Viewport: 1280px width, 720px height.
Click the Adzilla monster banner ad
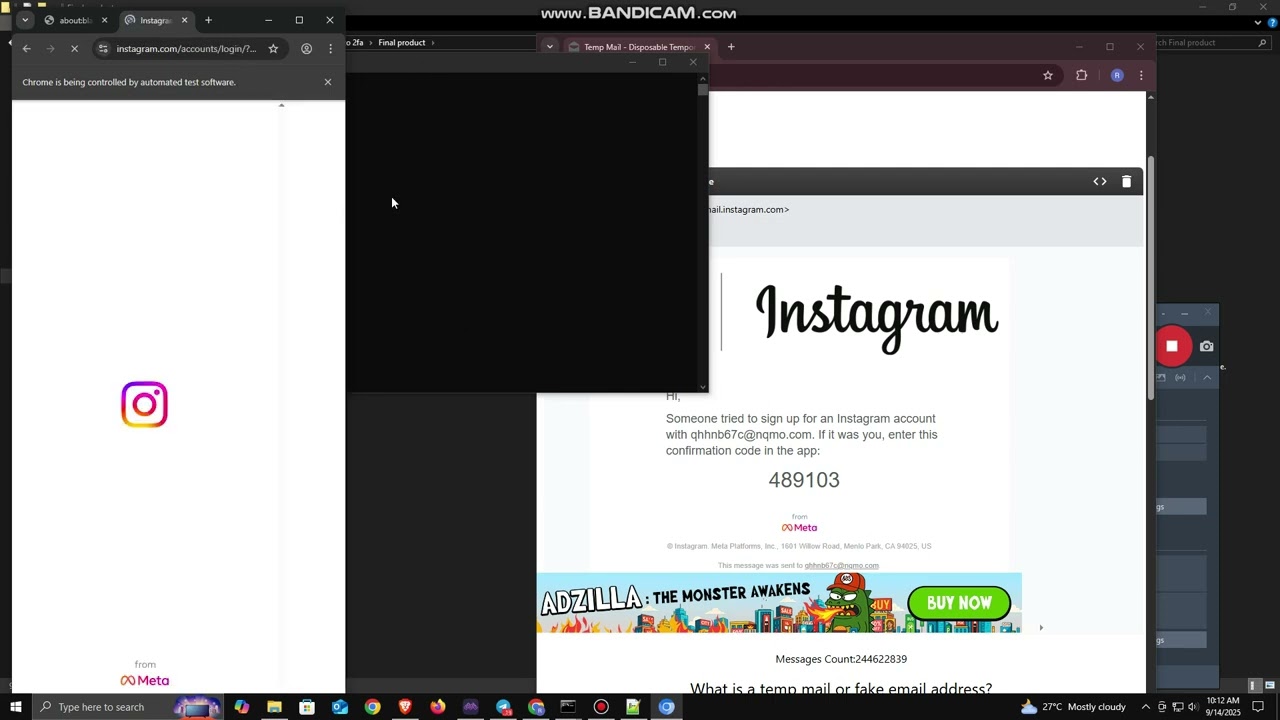[779, 603]
